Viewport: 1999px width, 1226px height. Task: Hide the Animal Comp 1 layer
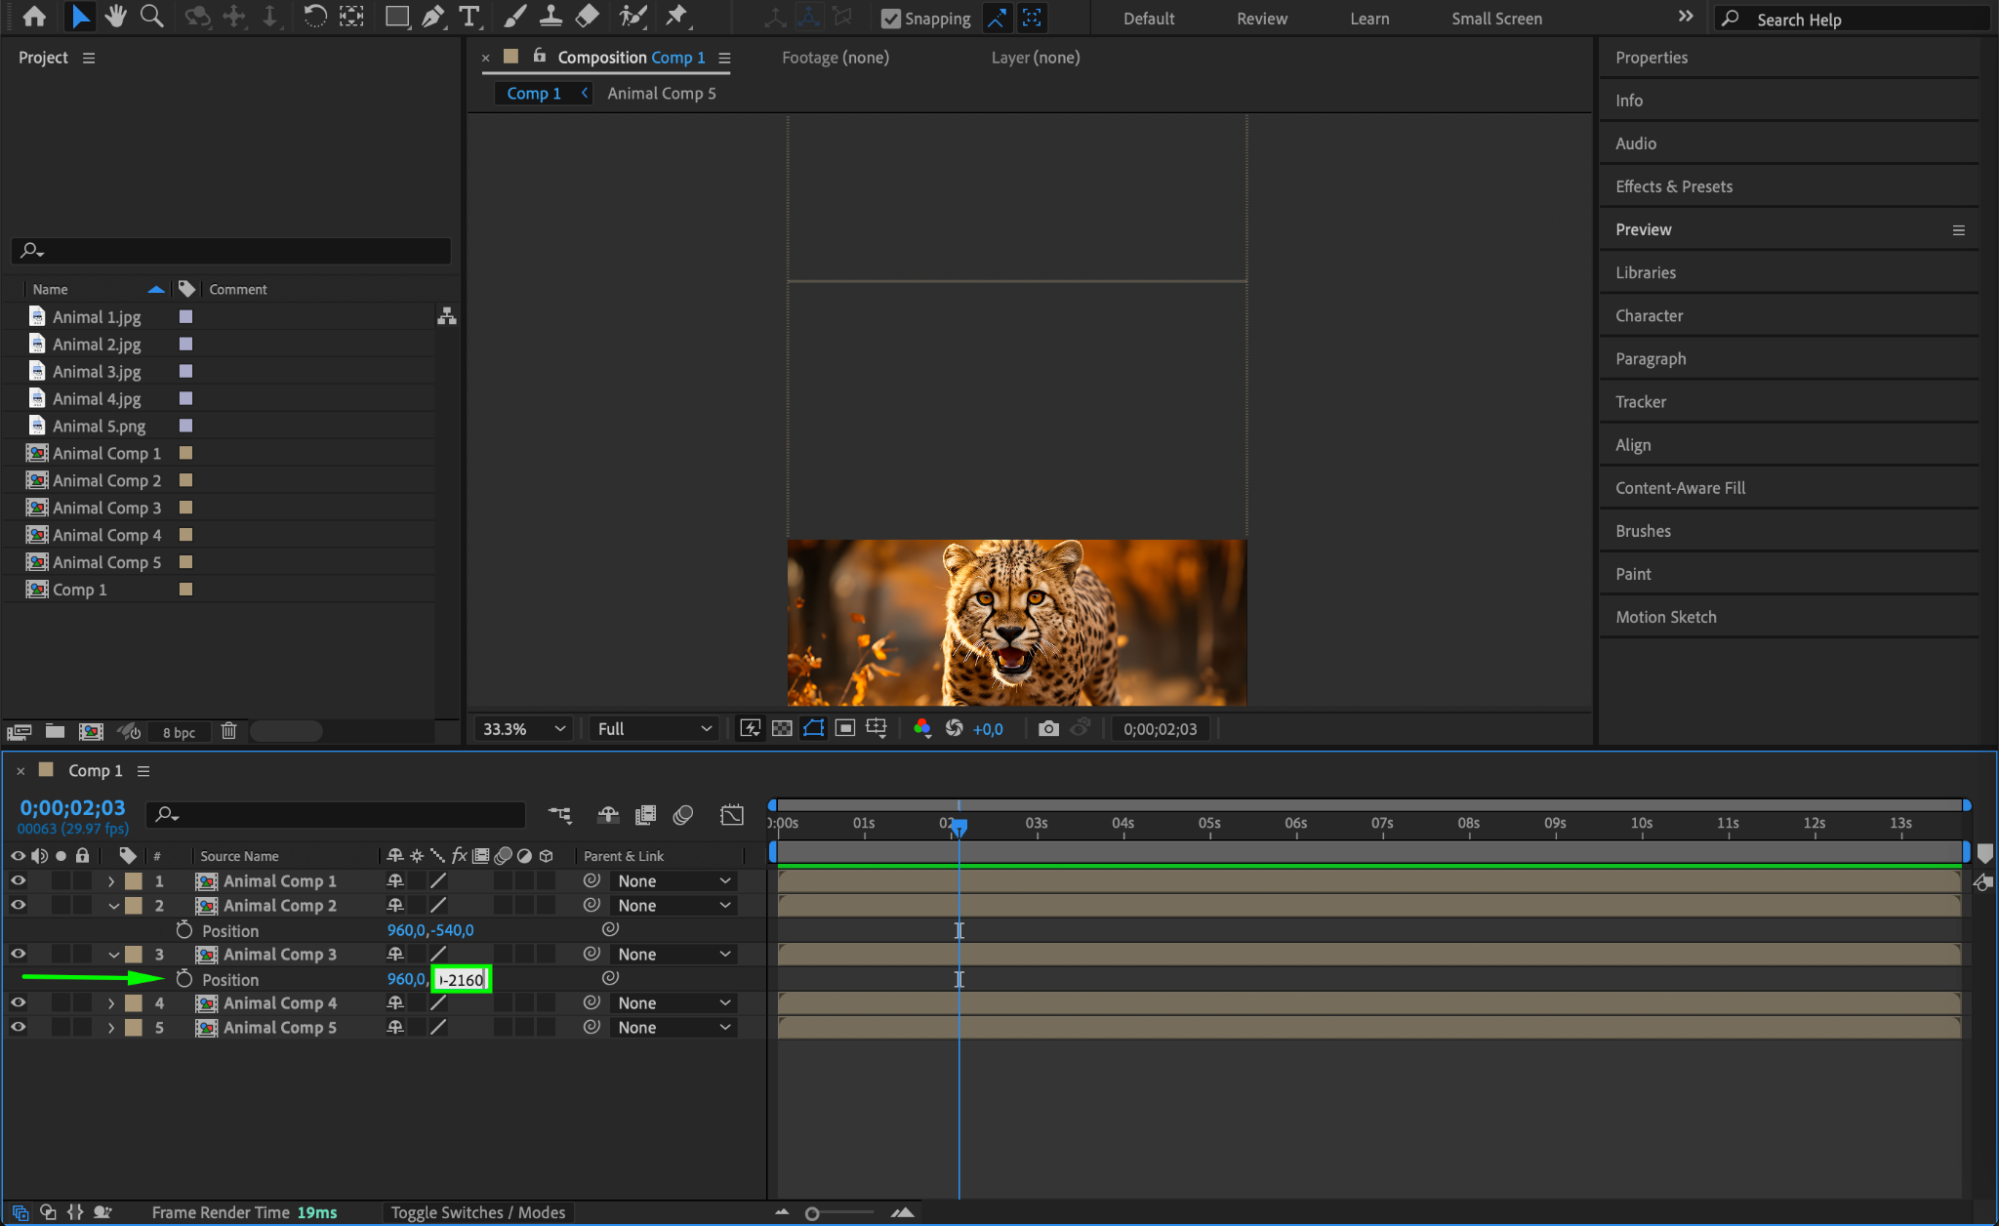coord(18,881)
